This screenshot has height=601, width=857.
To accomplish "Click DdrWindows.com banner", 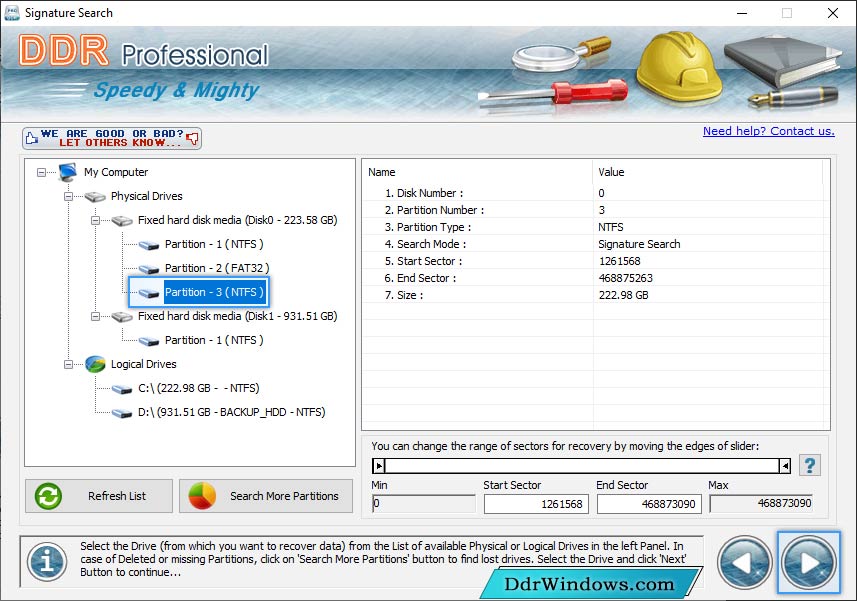I will point(589,584).
